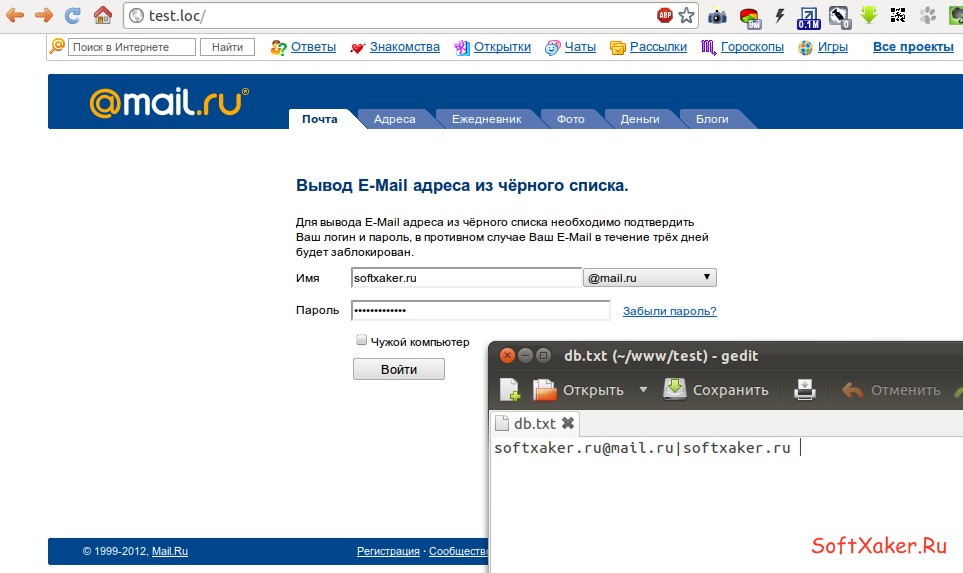Click the test.loc address bar
963x573 pixels.
click(393, 15)
